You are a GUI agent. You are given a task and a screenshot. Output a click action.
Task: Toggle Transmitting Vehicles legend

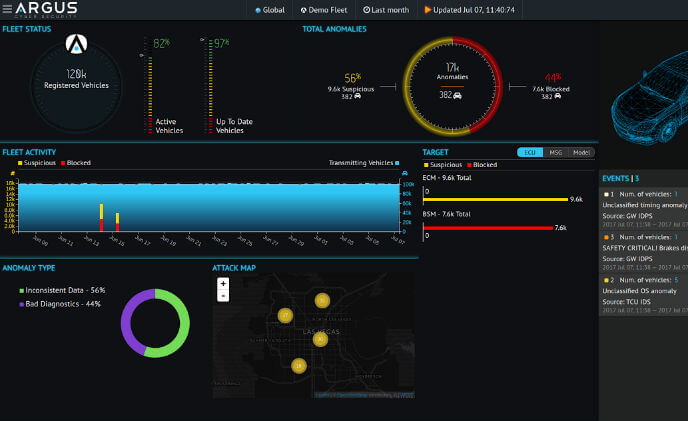click(364, 163)
